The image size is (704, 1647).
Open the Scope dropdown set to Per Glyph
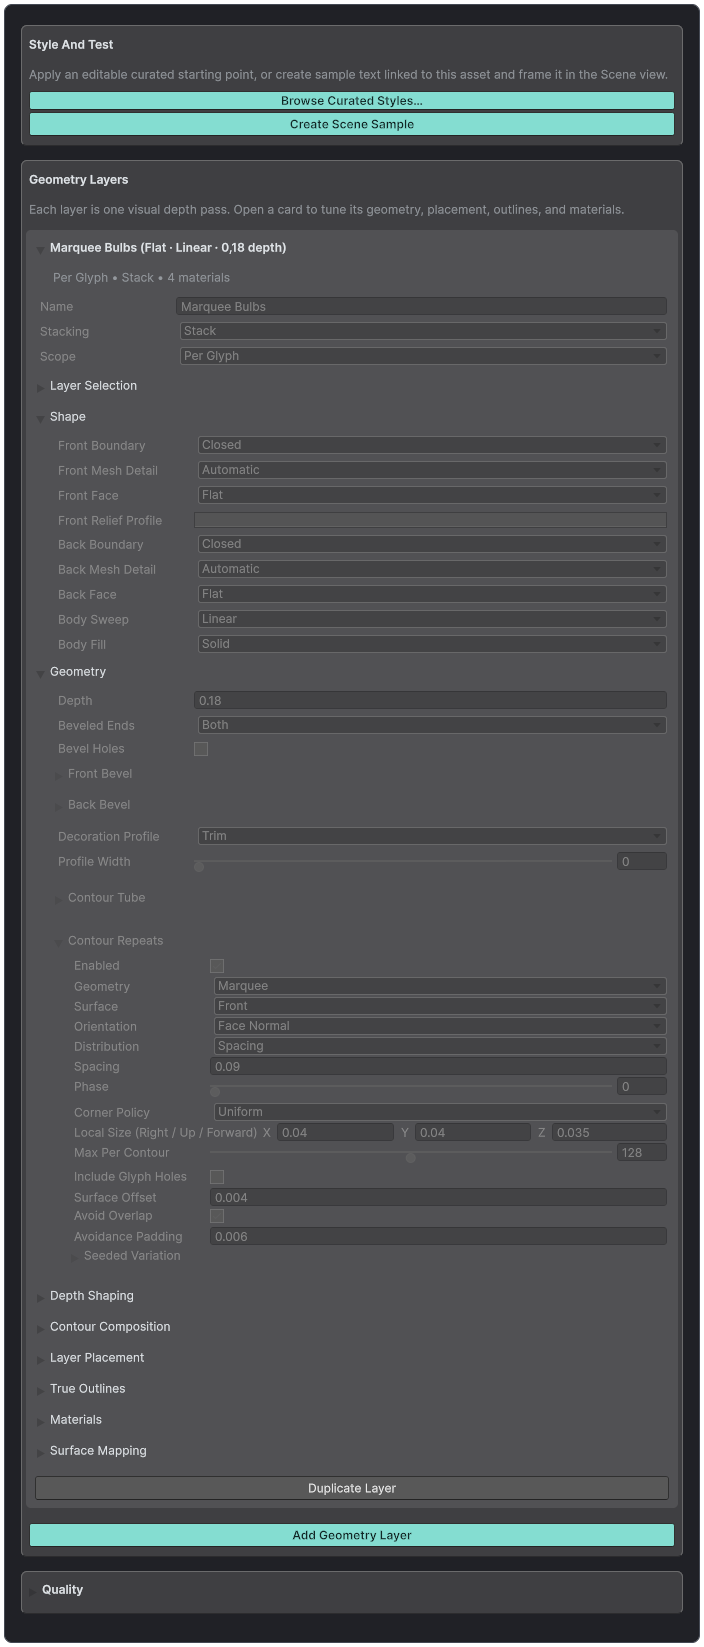click(423, 356)
